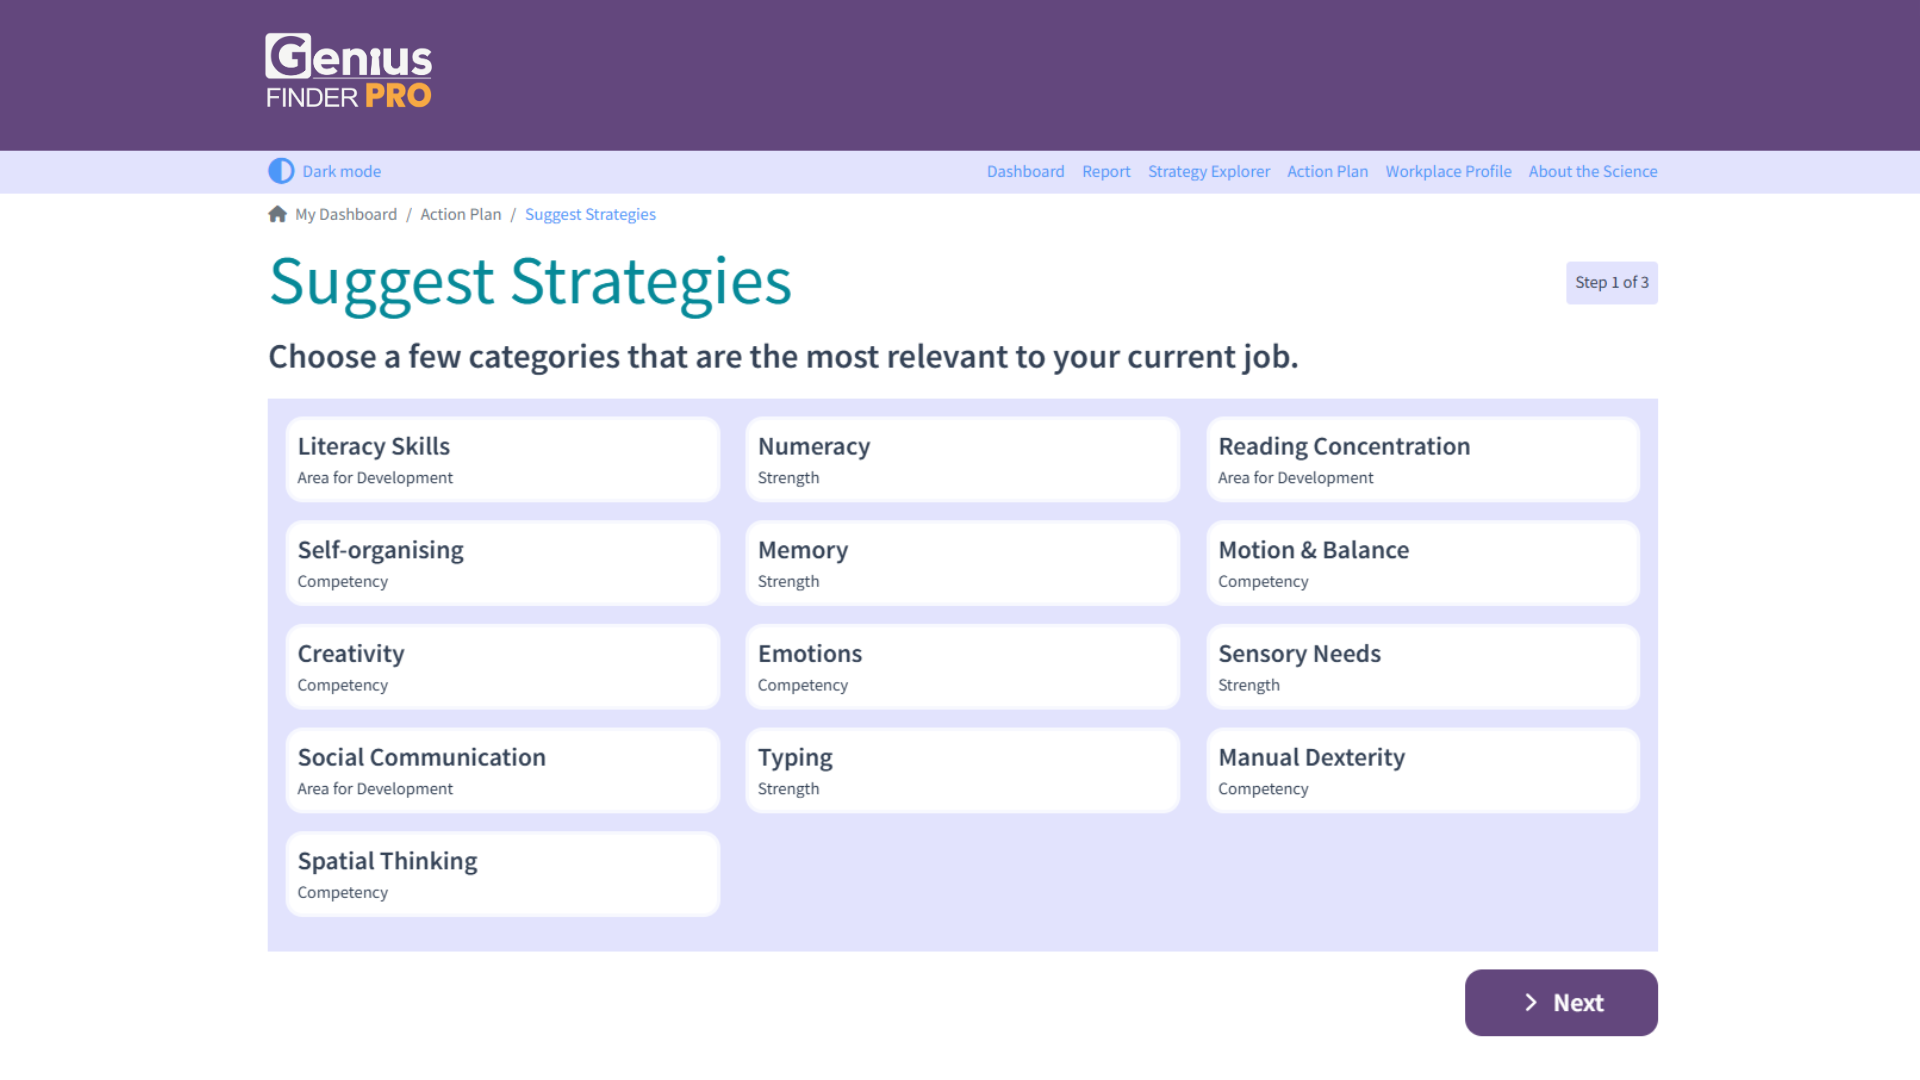Click the chevron arrow on Next button

coord(1530,1002)
